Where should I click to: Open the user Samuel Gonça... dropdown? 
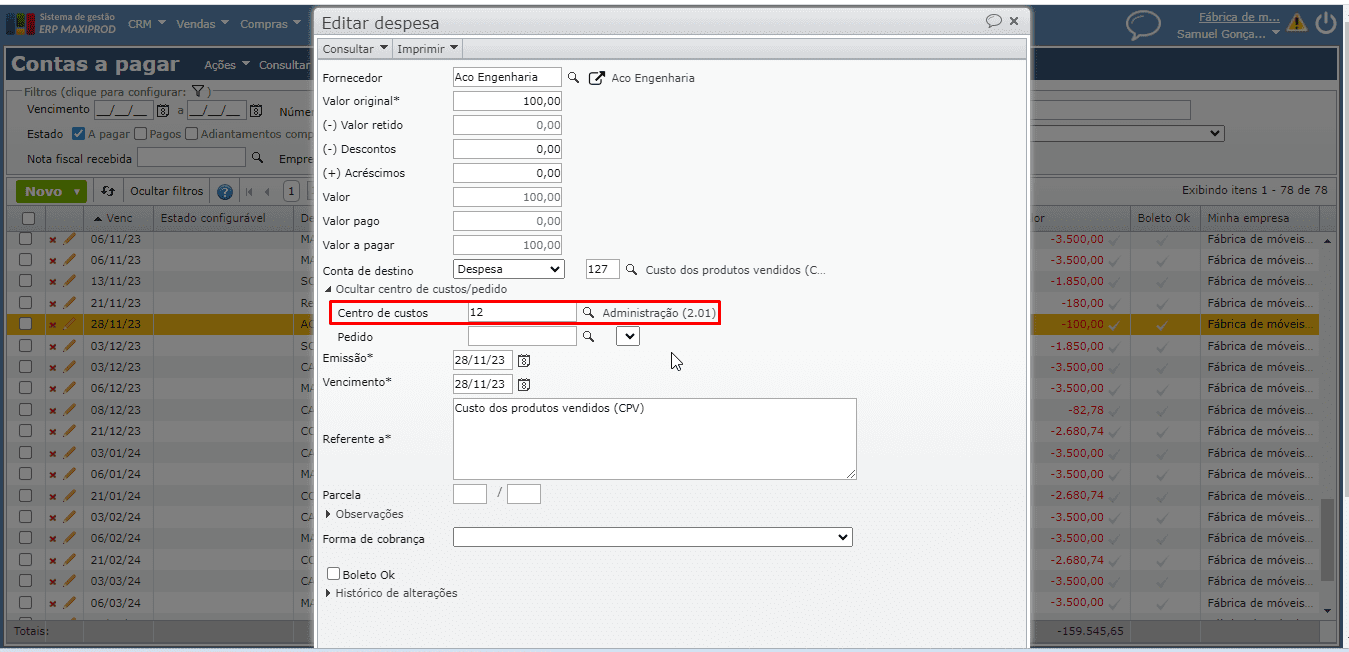tap(1228, 33)
